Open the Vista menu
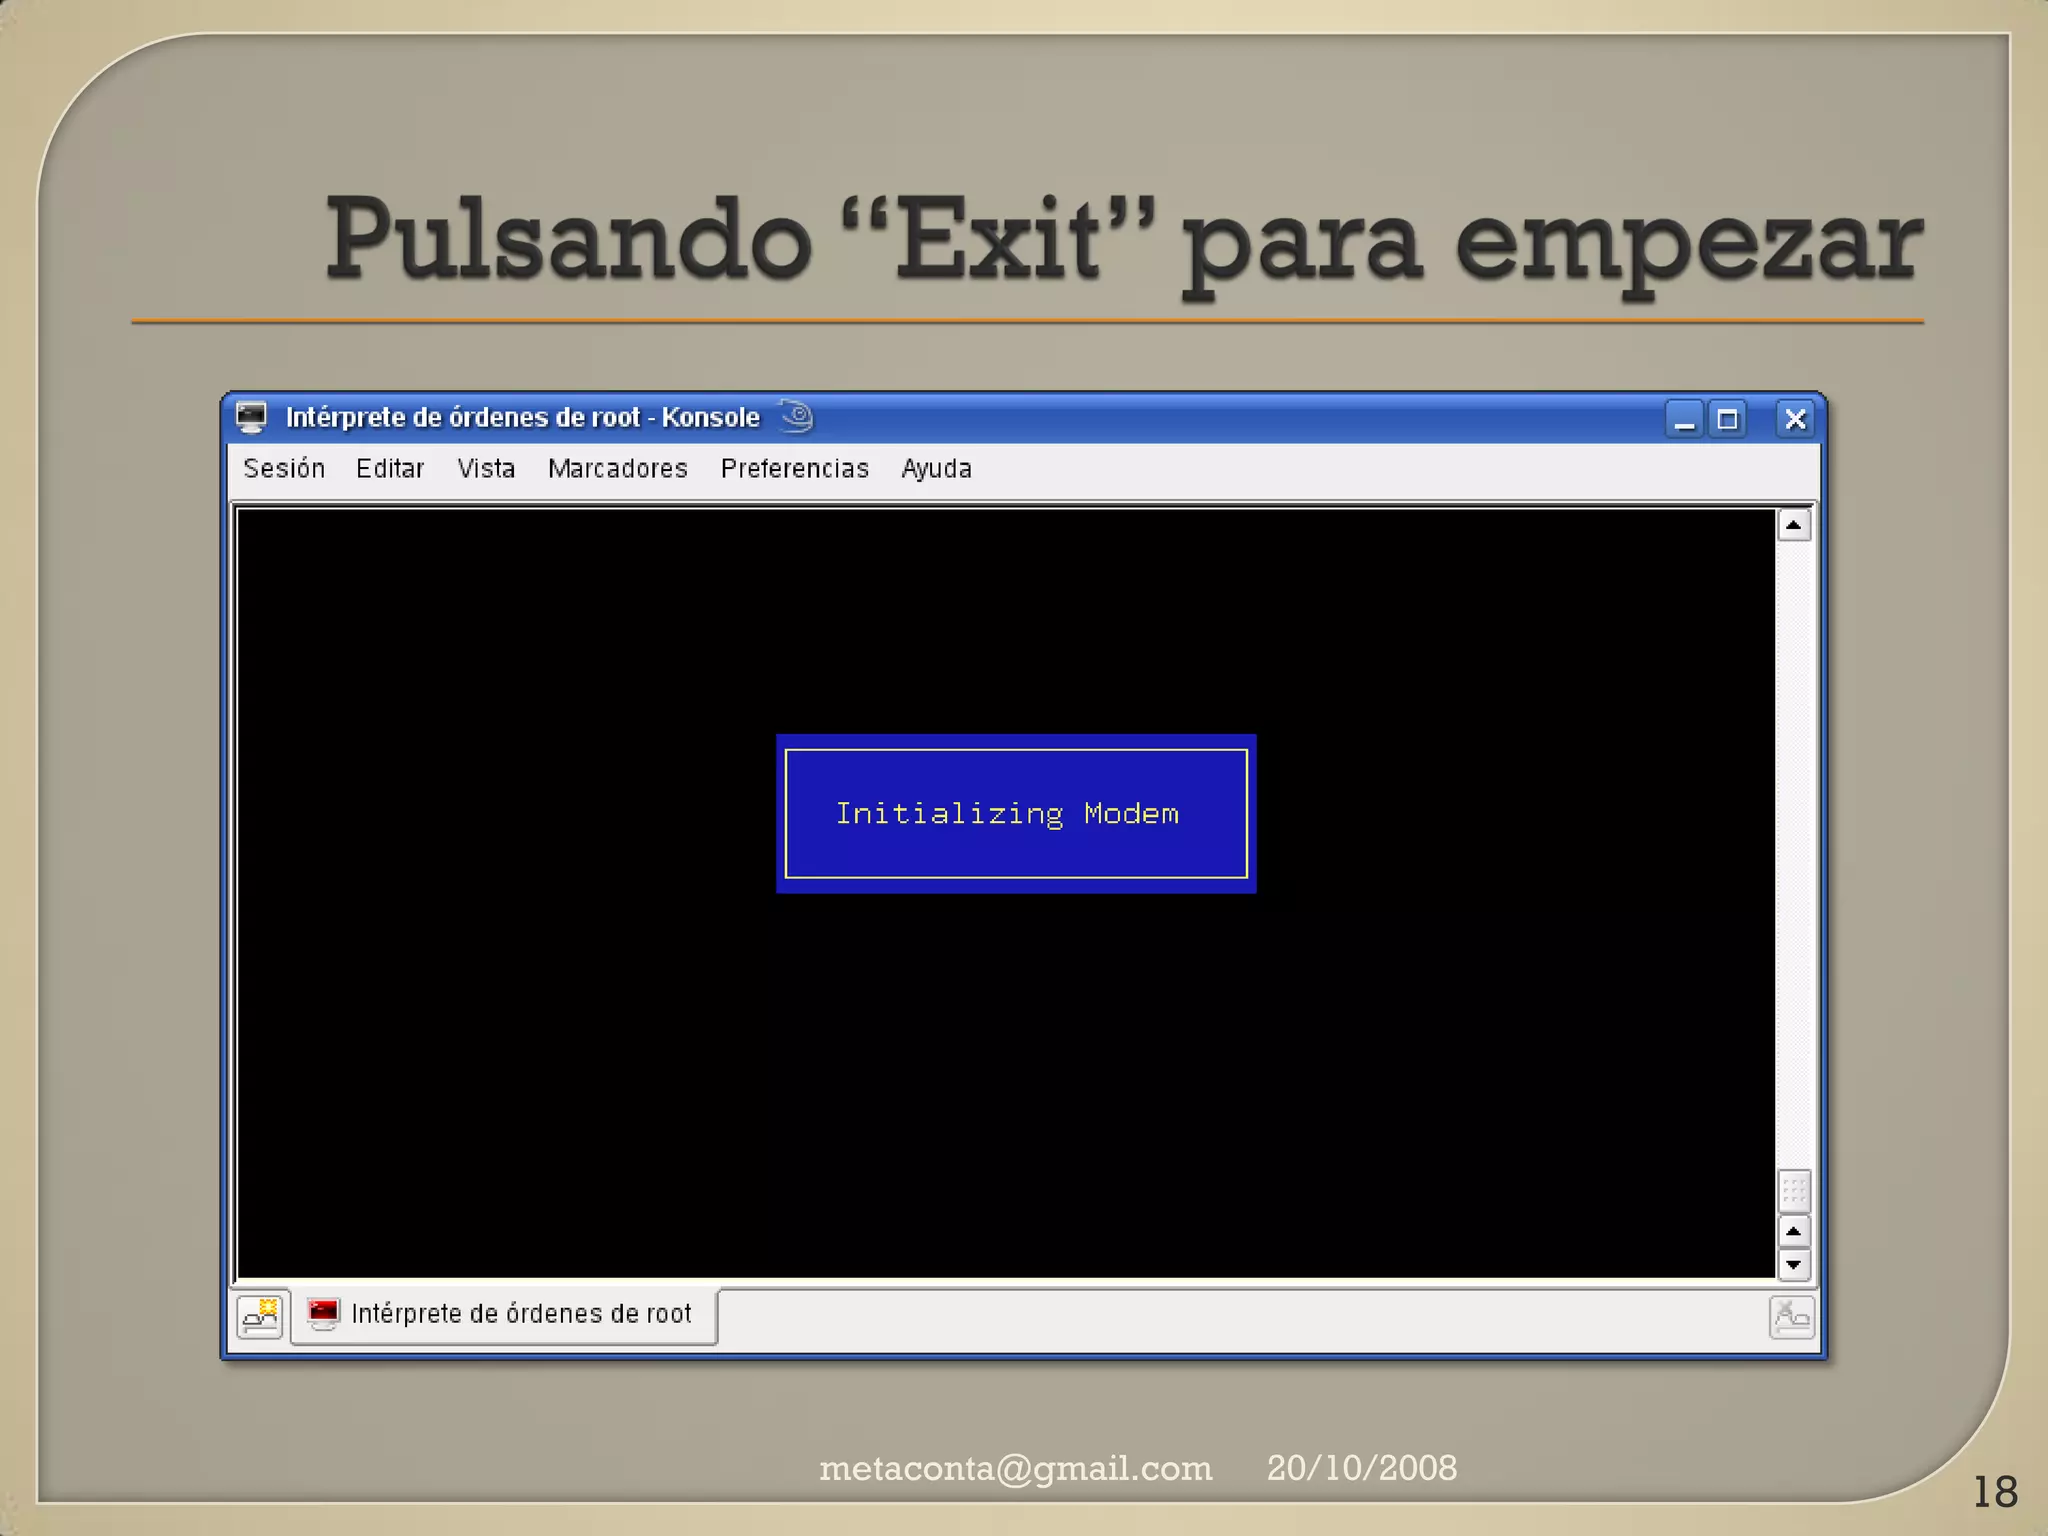Screen dimensions: 2048x1536 (x=486, y=469)
